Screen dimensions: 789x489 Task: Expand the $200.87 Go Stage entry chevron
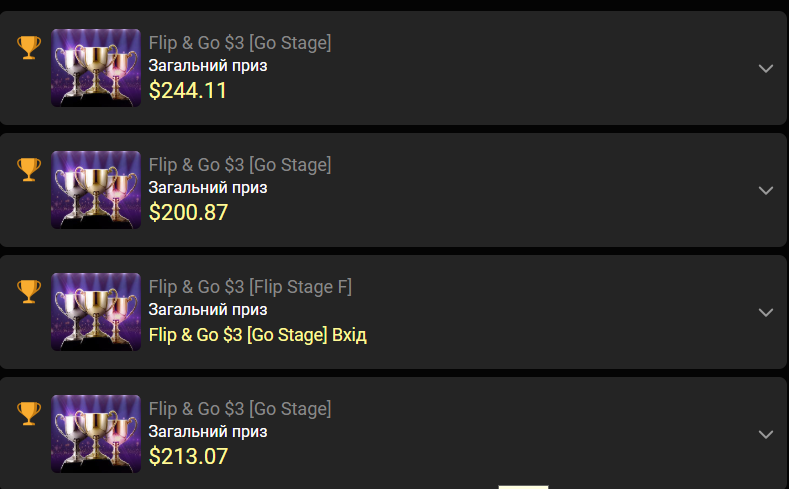click(x=765, y=191)
